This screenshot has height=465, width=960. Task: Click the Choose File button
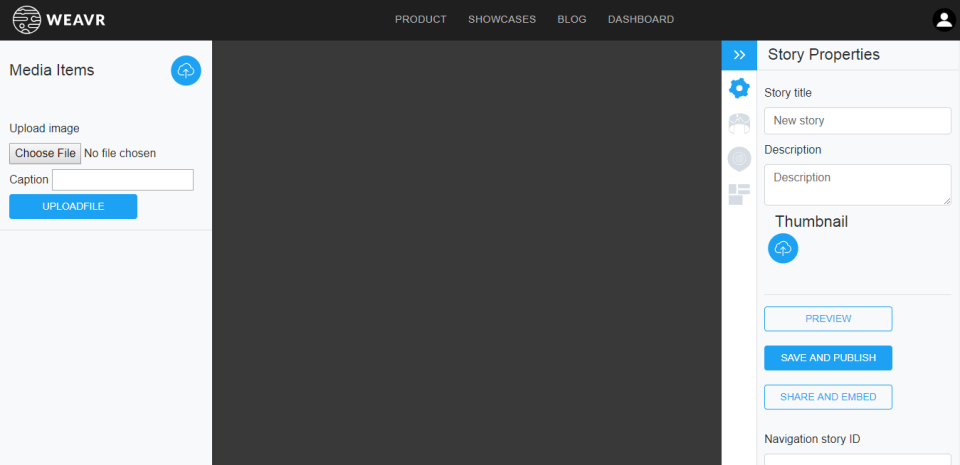[x=45, y=153]
